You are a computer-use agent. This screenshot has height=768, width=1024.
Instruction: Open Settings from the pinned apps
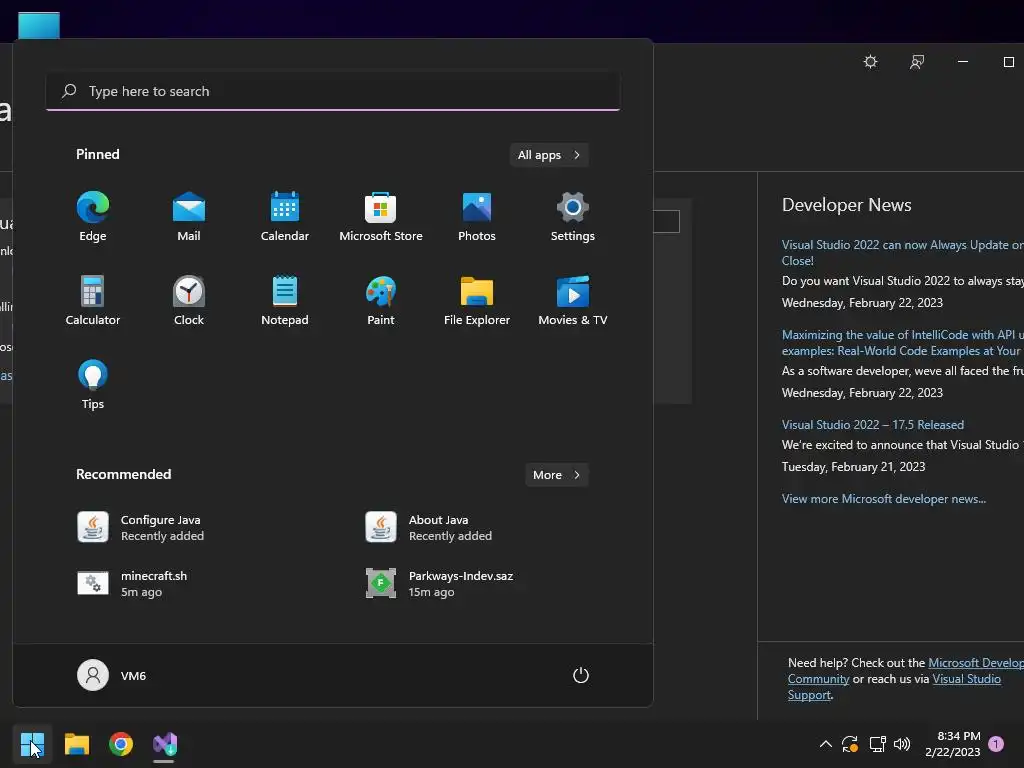pos(573,217)
